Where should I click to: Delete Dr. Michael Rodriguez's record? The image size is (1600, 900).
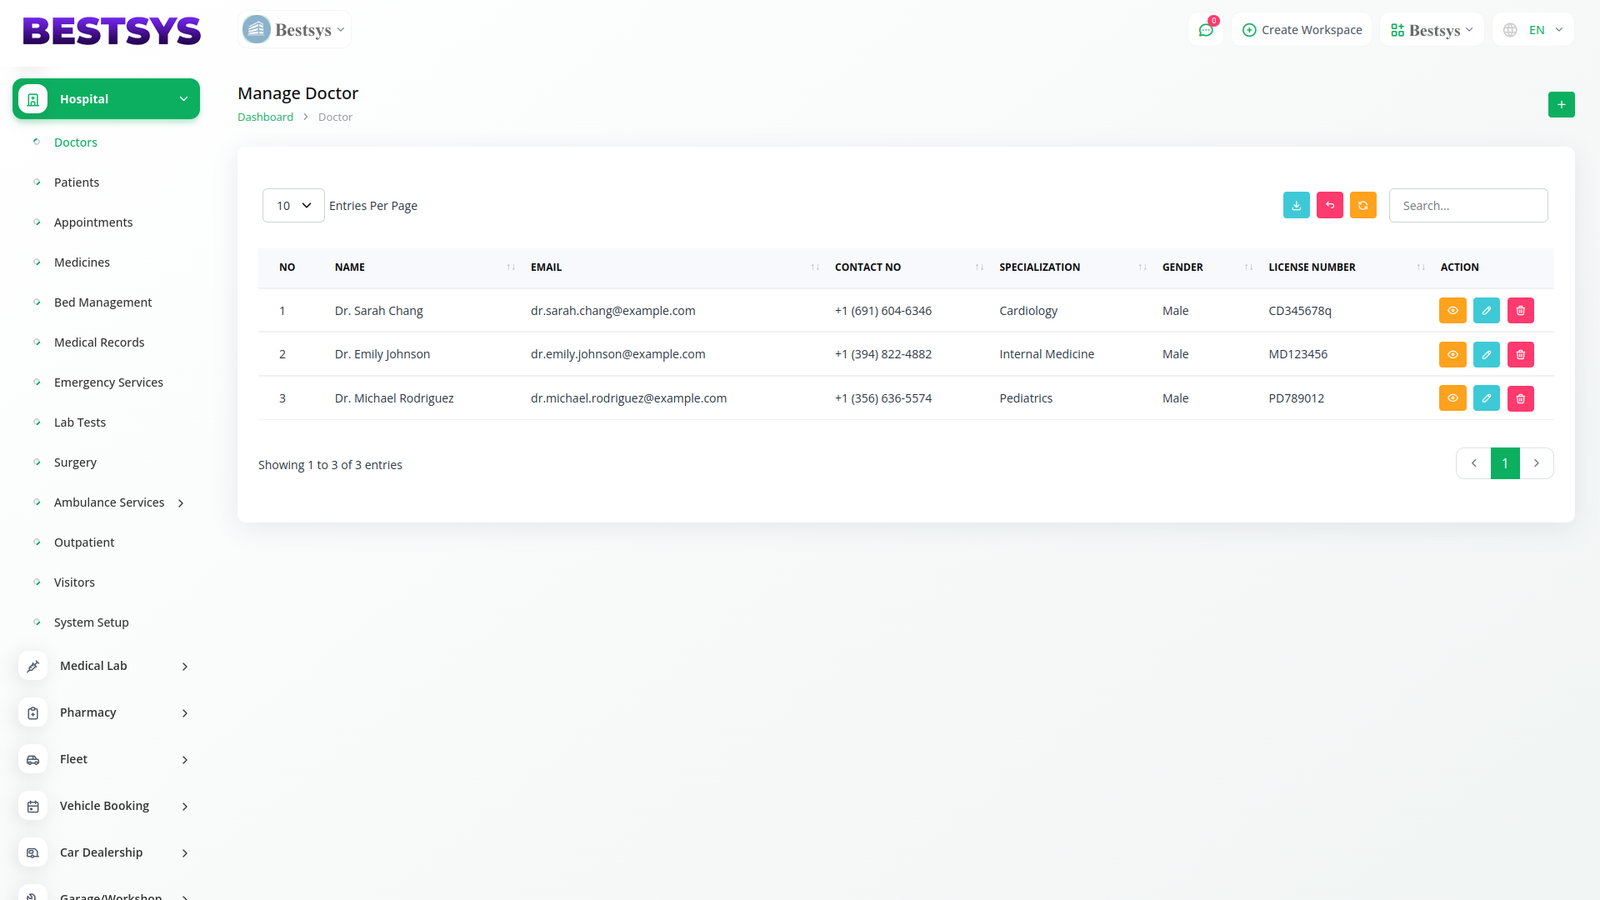[x=1520, y=399]
